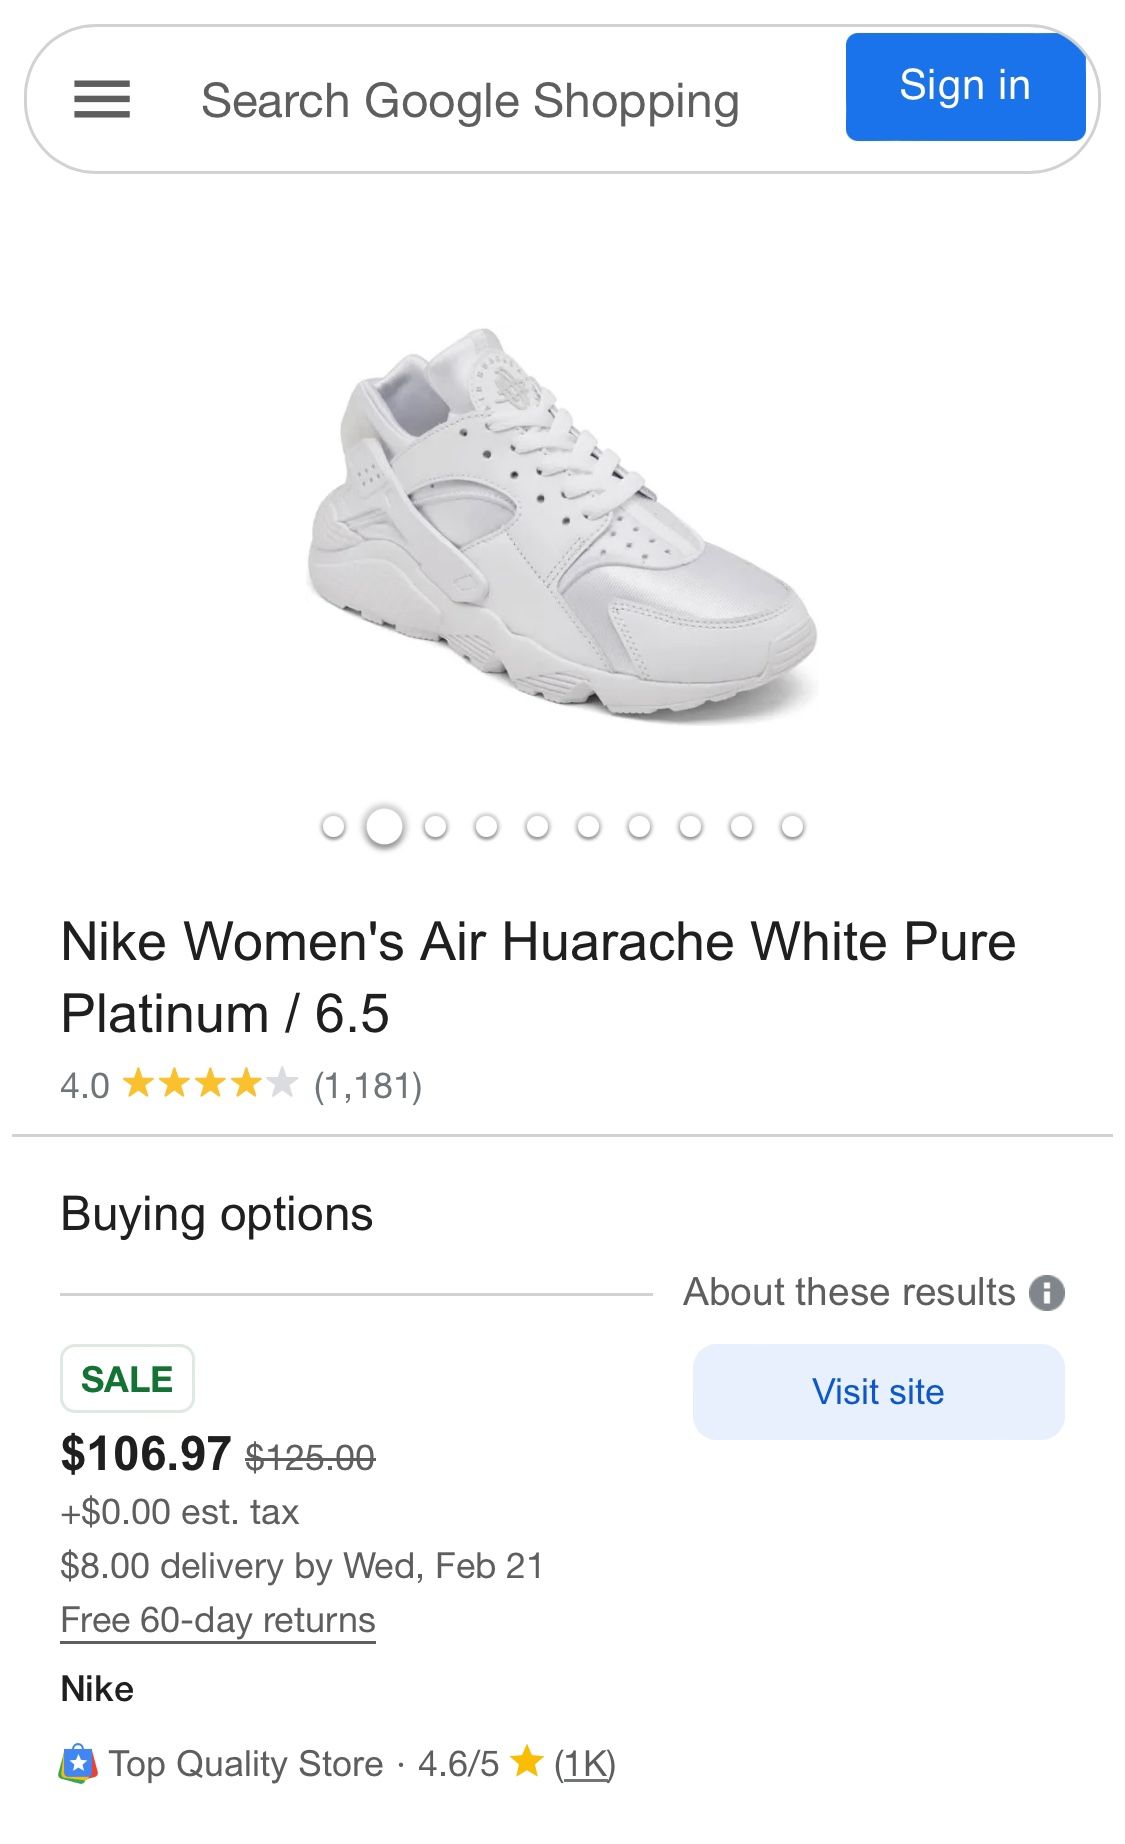Click the Visit site button
Image resolution: width=1125 pixels, height=1844 pixels.
pyautogui.click(x=878, y=1391)
